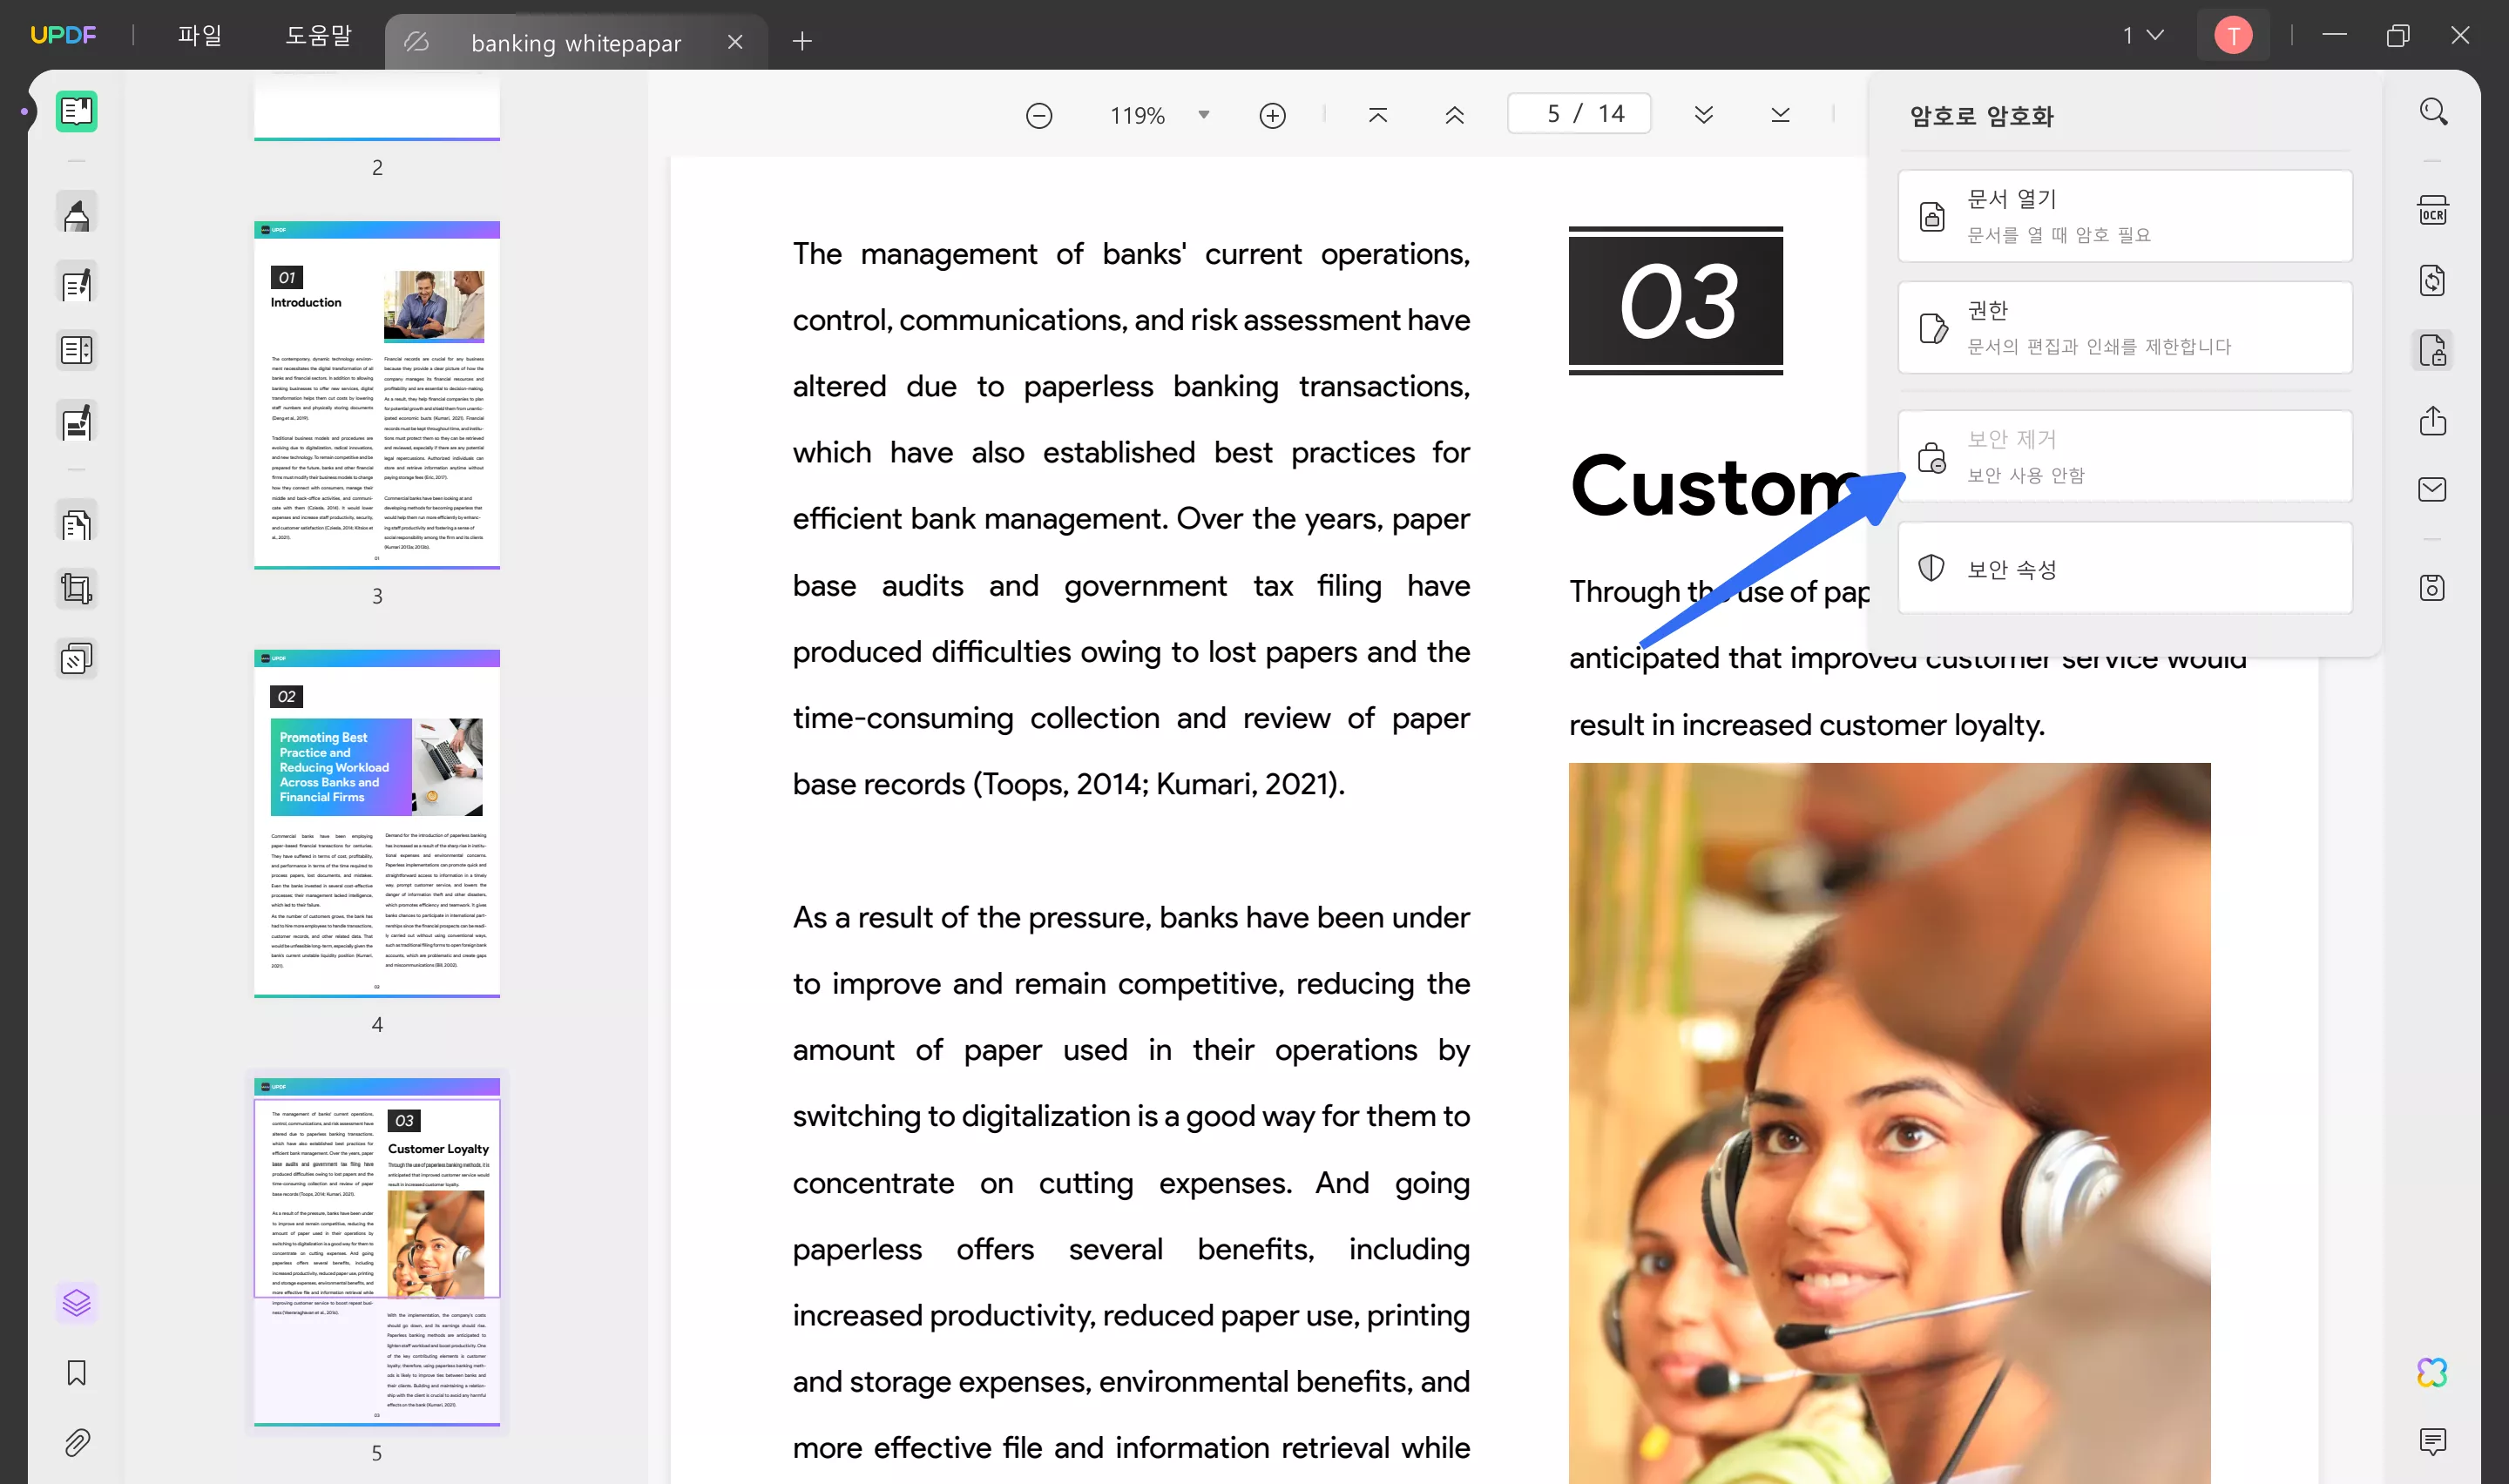Click the UPDF logo
2509x1484 pixels.
[x=63, y=35]
